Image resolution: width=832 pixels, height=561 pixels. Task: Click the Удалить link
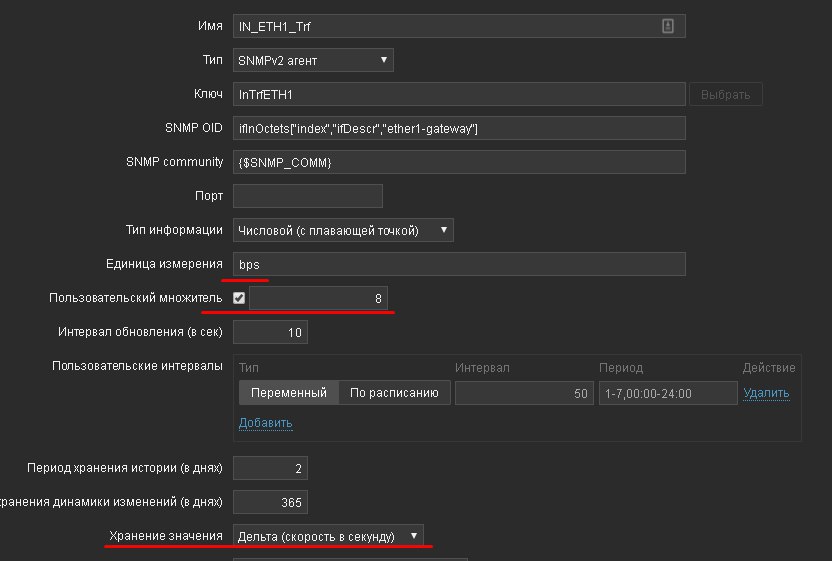pos(766,393)
